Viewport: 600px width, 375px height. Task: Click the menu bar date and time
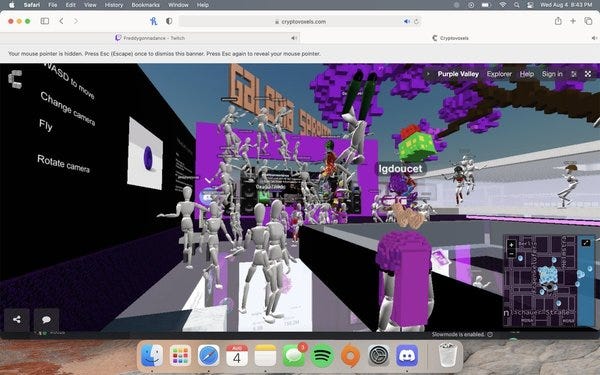pyautogui.click(x=566, y=5)
